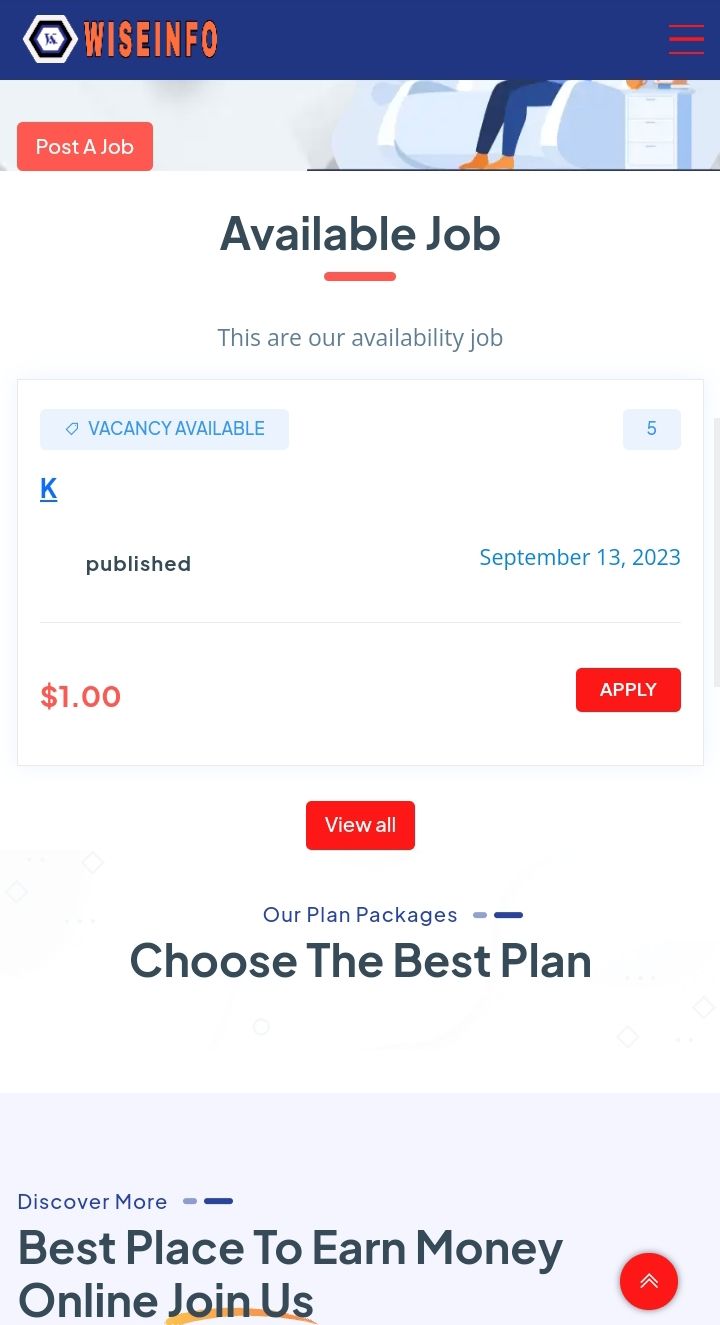Click the $1.00 job price
This screenshot has height=1325, width=720.
click(x=80, y=696)
